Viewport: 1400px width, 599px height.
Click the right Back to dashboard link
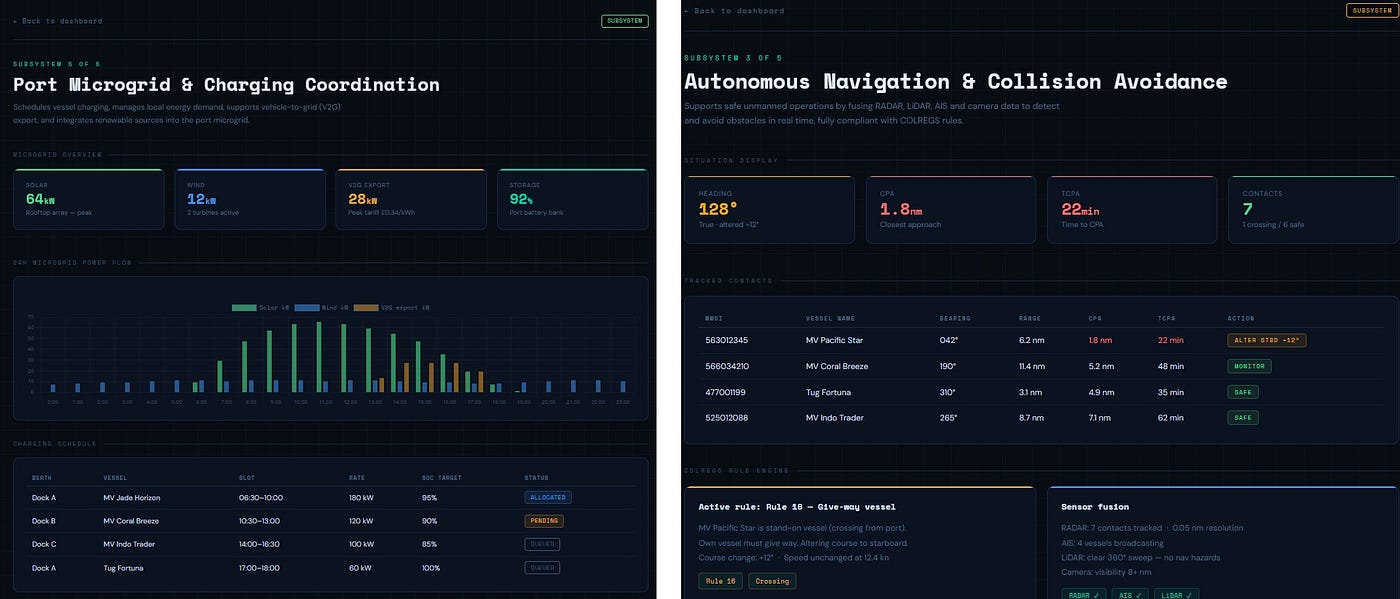[x=734, y=11]
